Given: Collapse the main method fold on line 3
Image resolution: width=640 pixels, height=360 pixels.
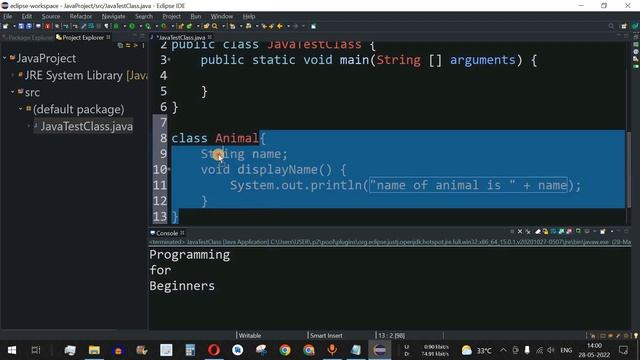Looking at the screenshot, I should (169, 60).
